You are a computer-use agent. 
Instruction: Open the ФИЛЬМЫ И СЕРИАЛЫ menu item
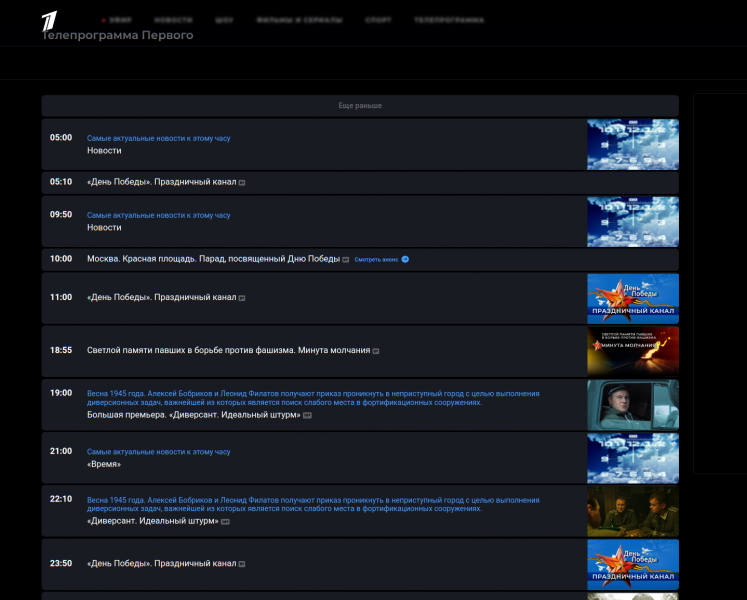click(x=299, y=20)
